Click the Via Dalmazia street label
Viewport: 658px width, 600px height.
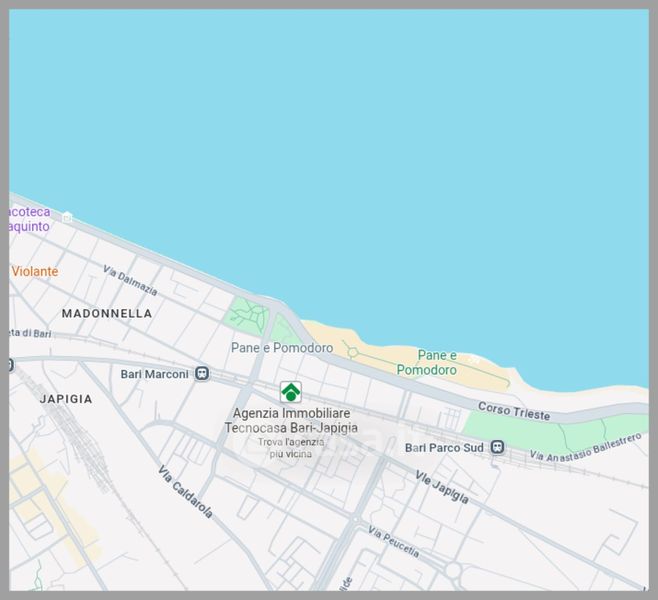pos(130,281)
